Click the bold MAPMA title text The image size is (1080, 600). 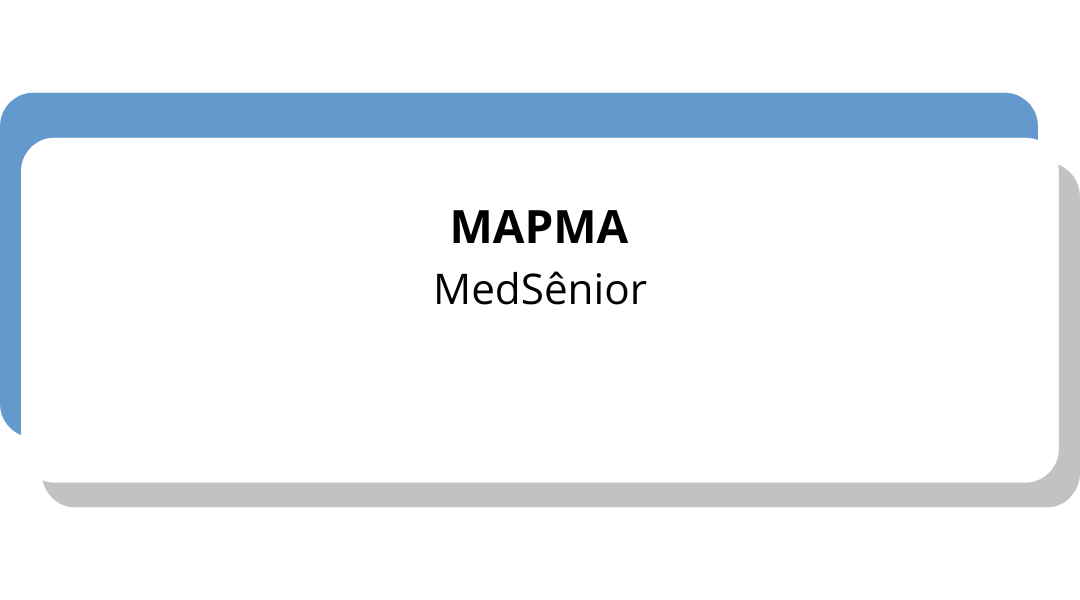539,228
